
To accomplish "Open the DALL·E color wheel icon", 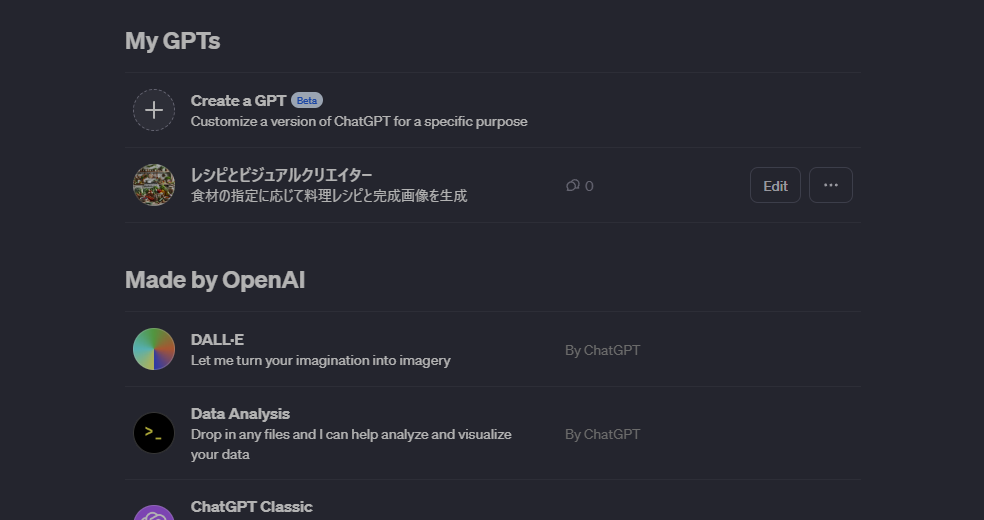I will point(154,349).
